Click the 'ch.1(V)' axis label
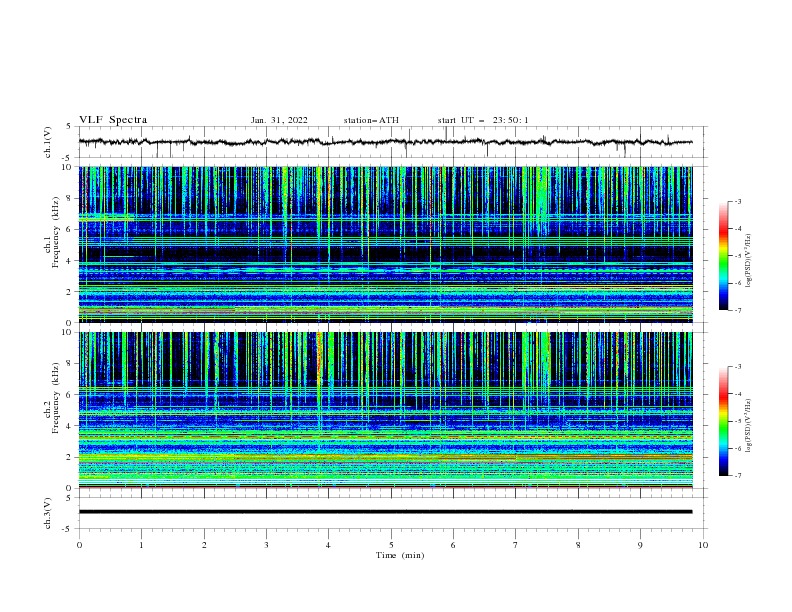The width and height of the screenshot is (792, 612). (48, 142)
